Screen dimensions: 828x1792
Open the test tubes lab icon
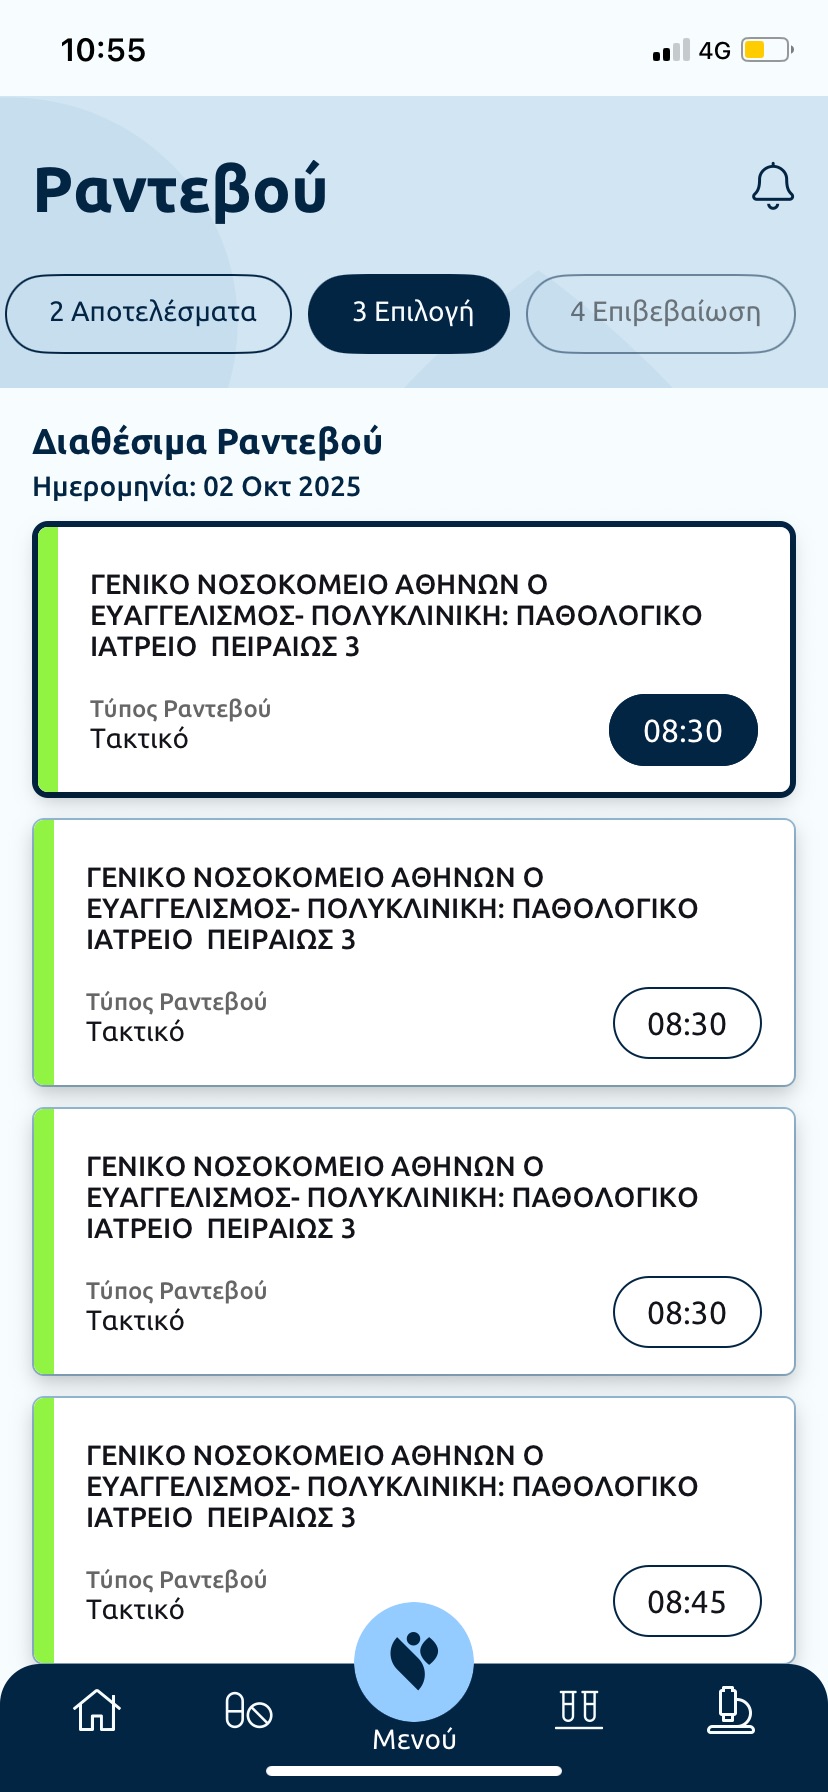579,1708
